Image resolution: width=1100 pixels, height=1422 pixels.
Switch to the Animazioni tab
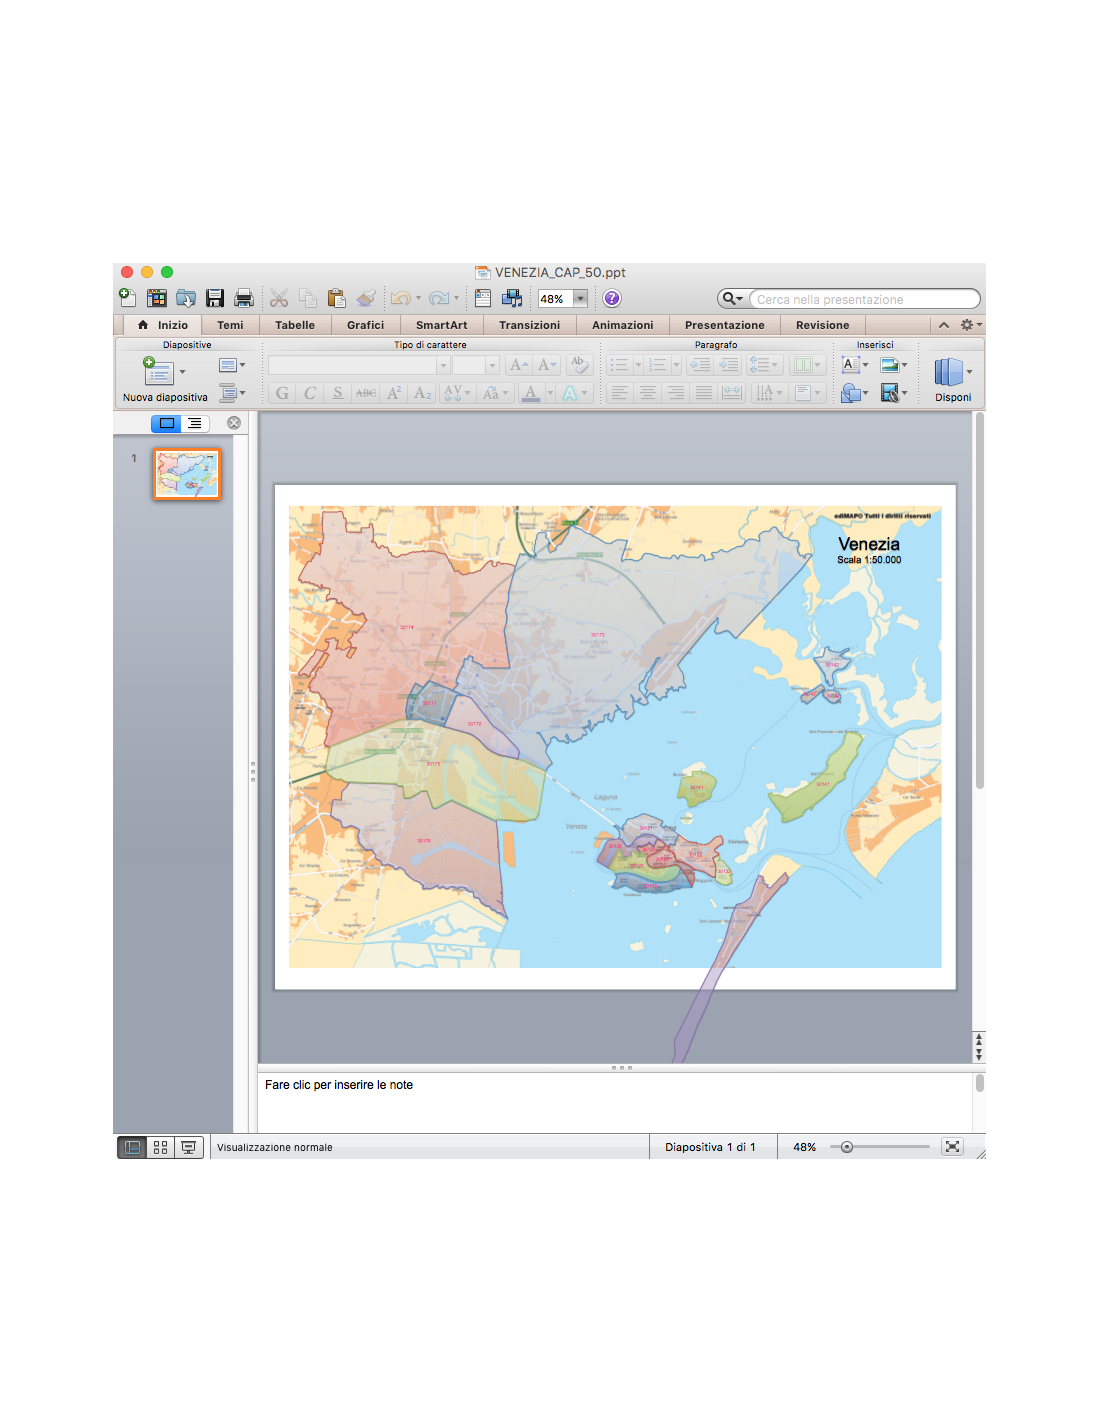pyautogui.click(x=622, y=325)
